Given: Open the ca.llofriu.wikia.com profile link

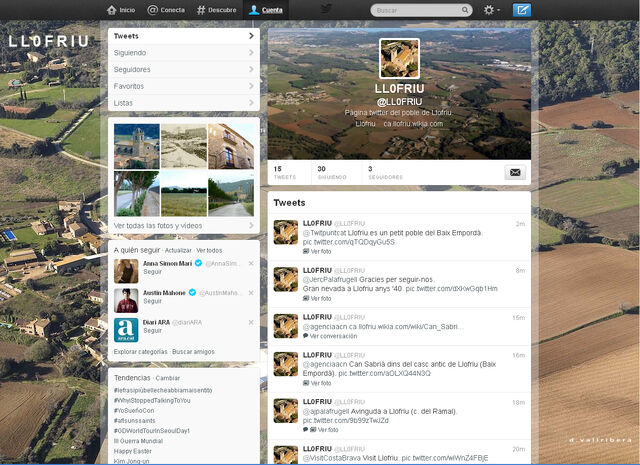Looking at the screenshot, I should tap(413, 124).
